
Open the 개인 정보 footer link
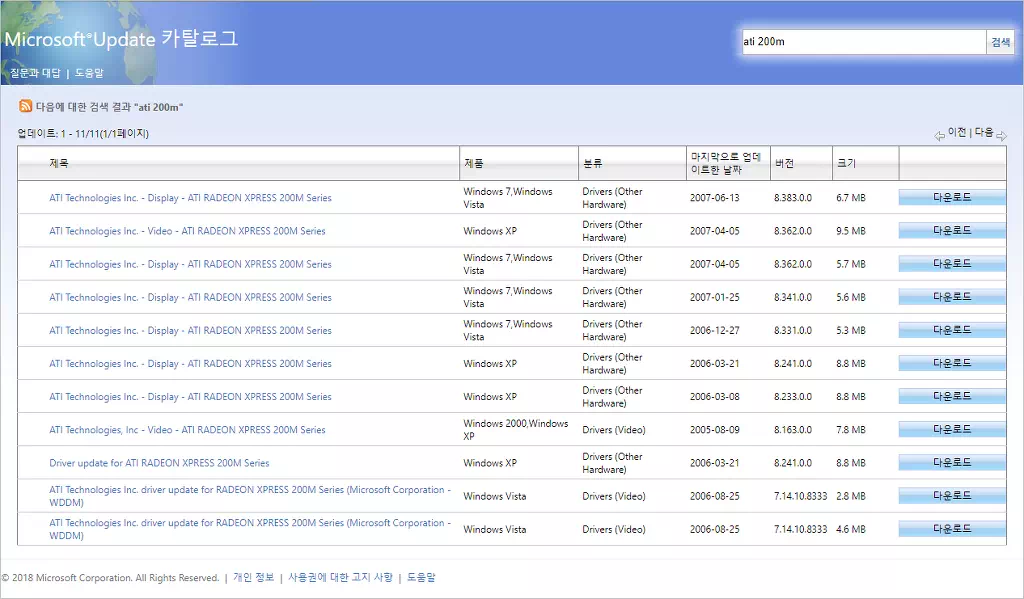coord(254,577)
